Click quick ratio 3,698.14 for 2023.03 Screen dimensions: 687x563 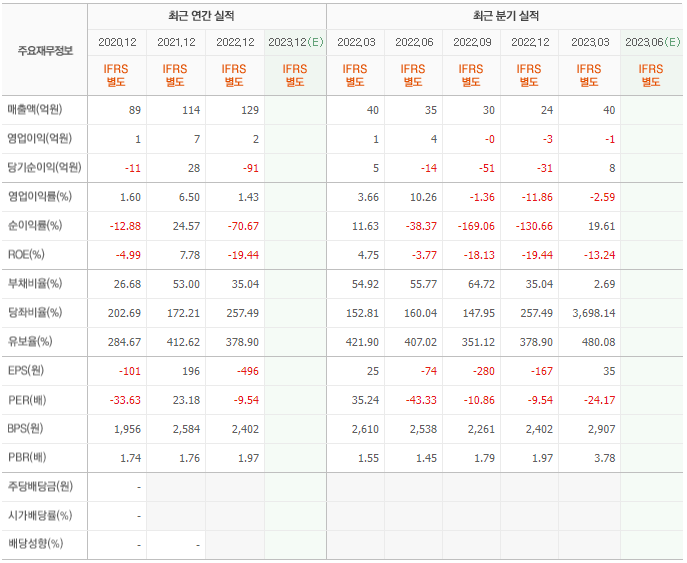click(x=594, y=313)
